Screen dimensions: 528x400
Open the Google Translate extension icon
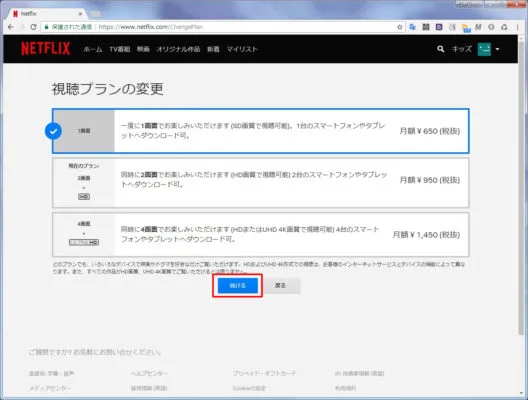coord(412,27)
